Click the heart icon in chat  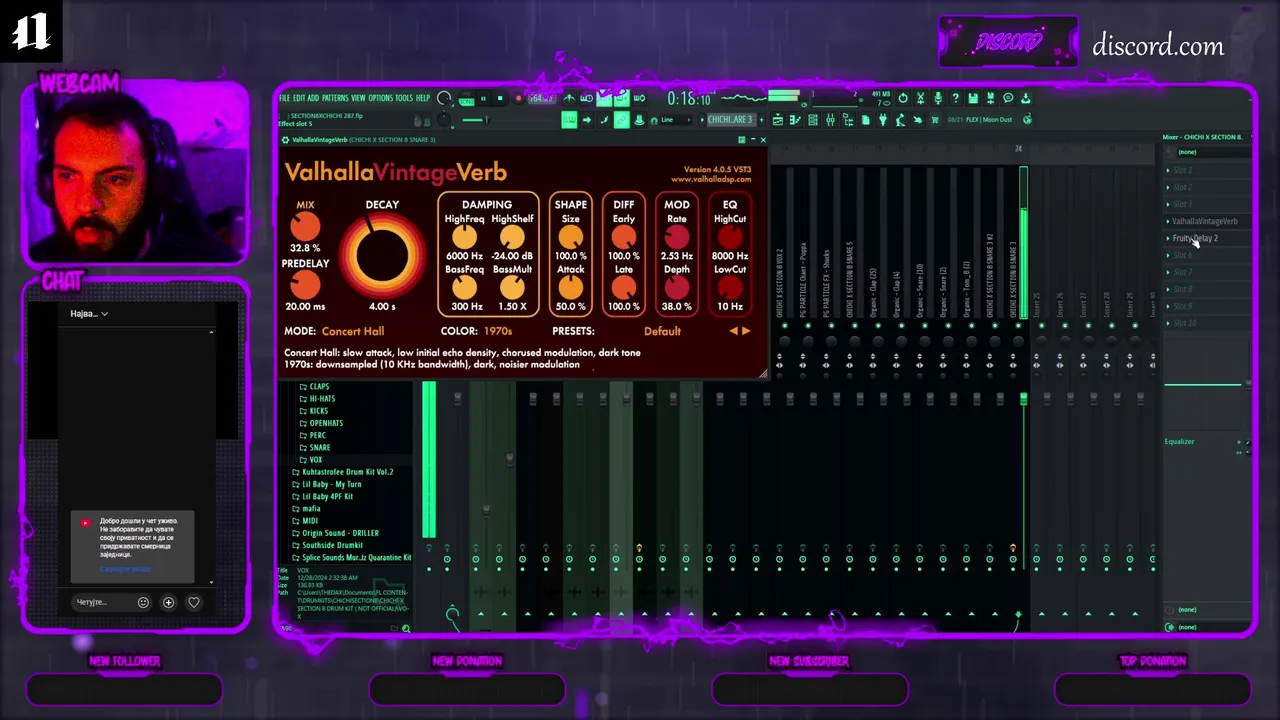194,602
